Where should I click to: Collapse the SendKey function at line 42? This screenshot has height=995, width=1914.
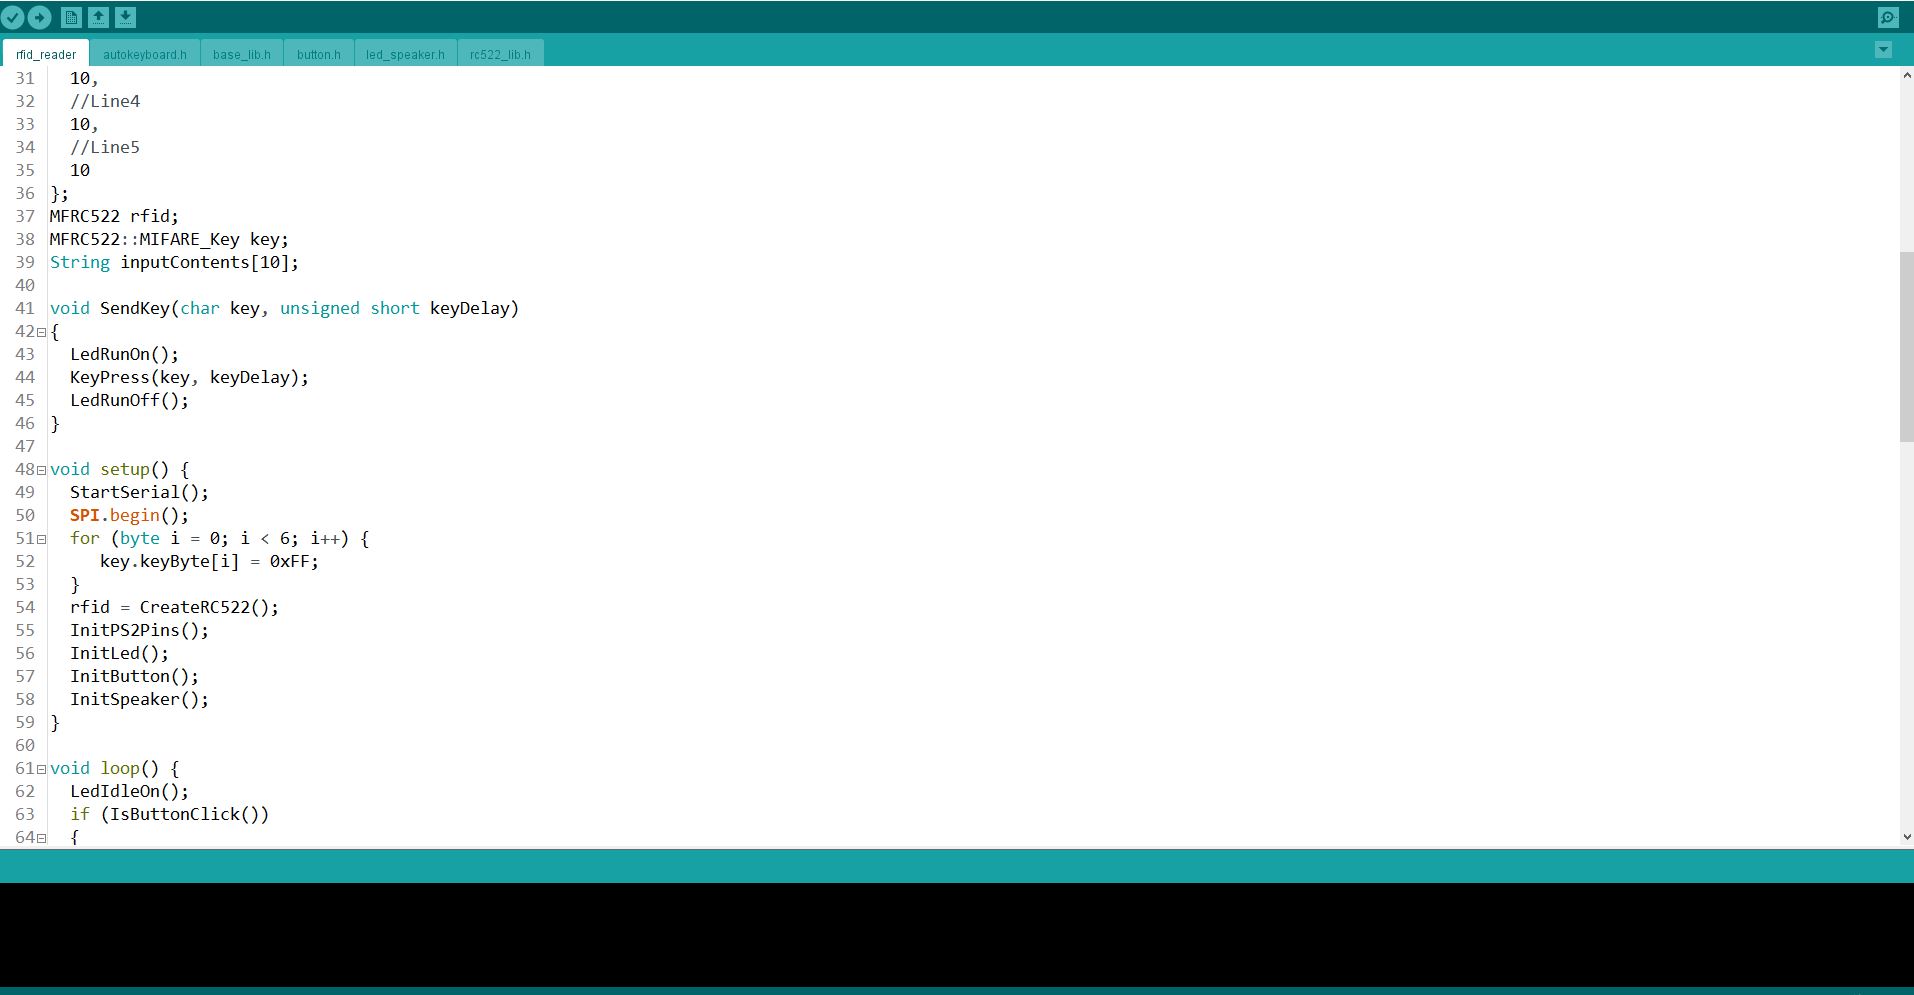pos(41,332)
